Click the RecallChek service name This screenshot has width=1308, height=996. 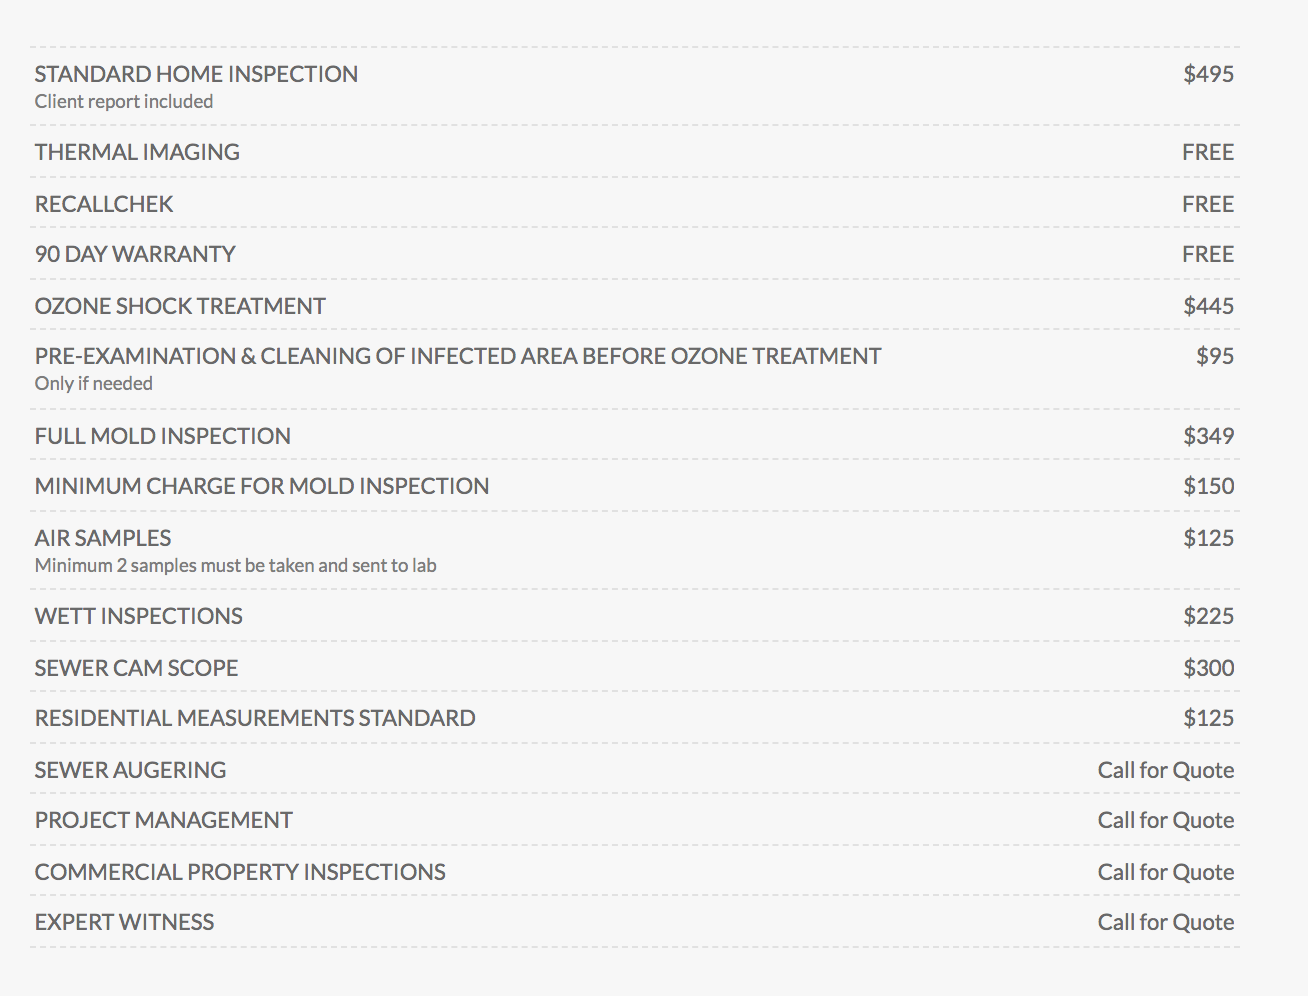click(x=104, y=204)
